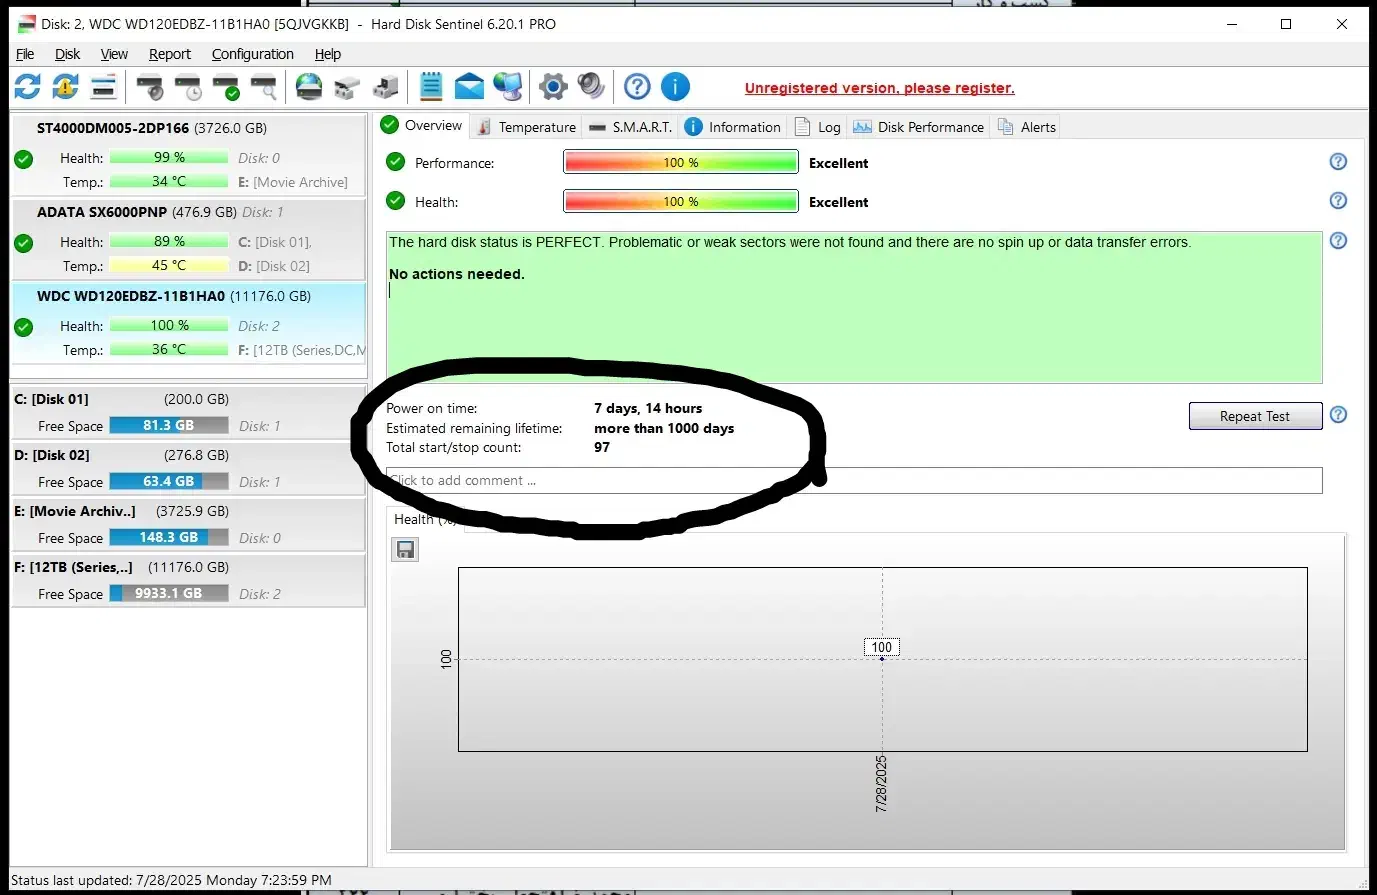Open the Configuration menu
1377x895 pixels.
pyautogui.click(x=252, y=54)
